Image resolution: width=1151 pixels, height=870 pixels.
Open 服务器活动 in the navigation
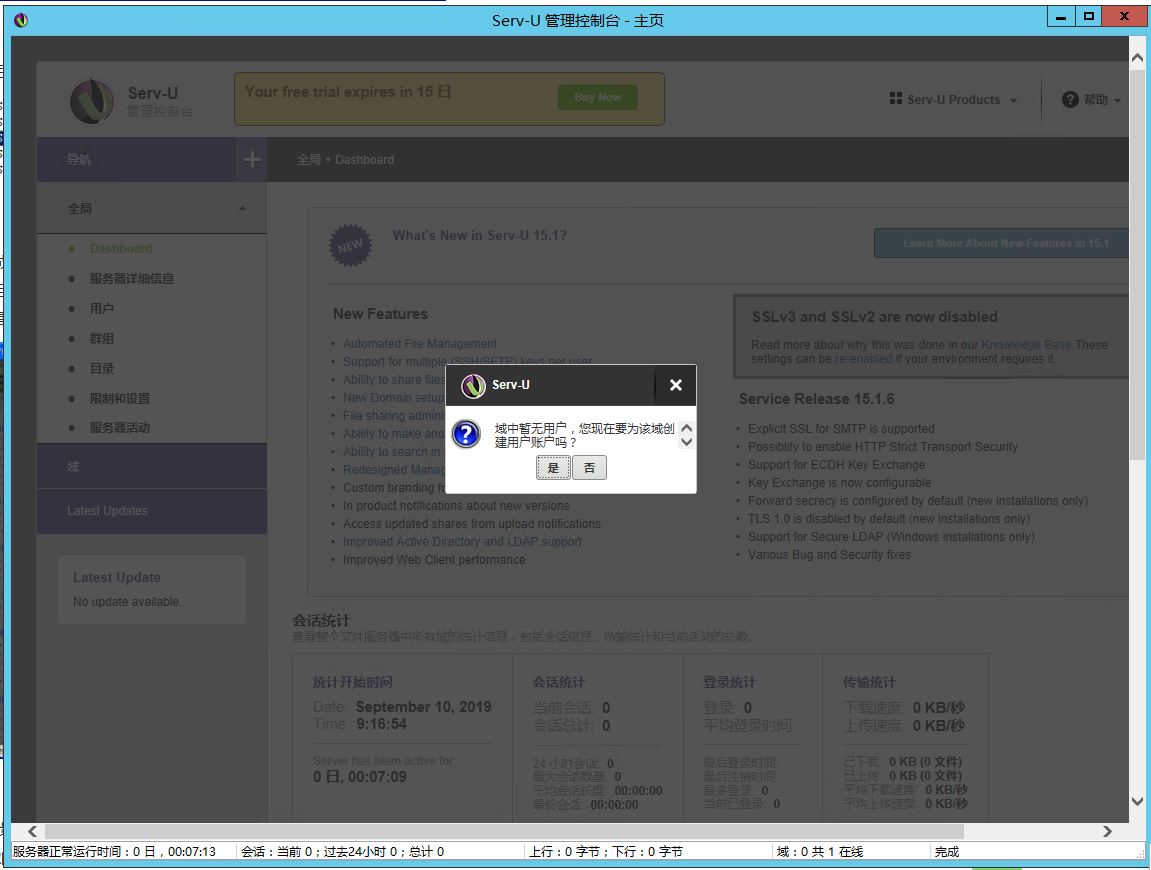[120, 428]
